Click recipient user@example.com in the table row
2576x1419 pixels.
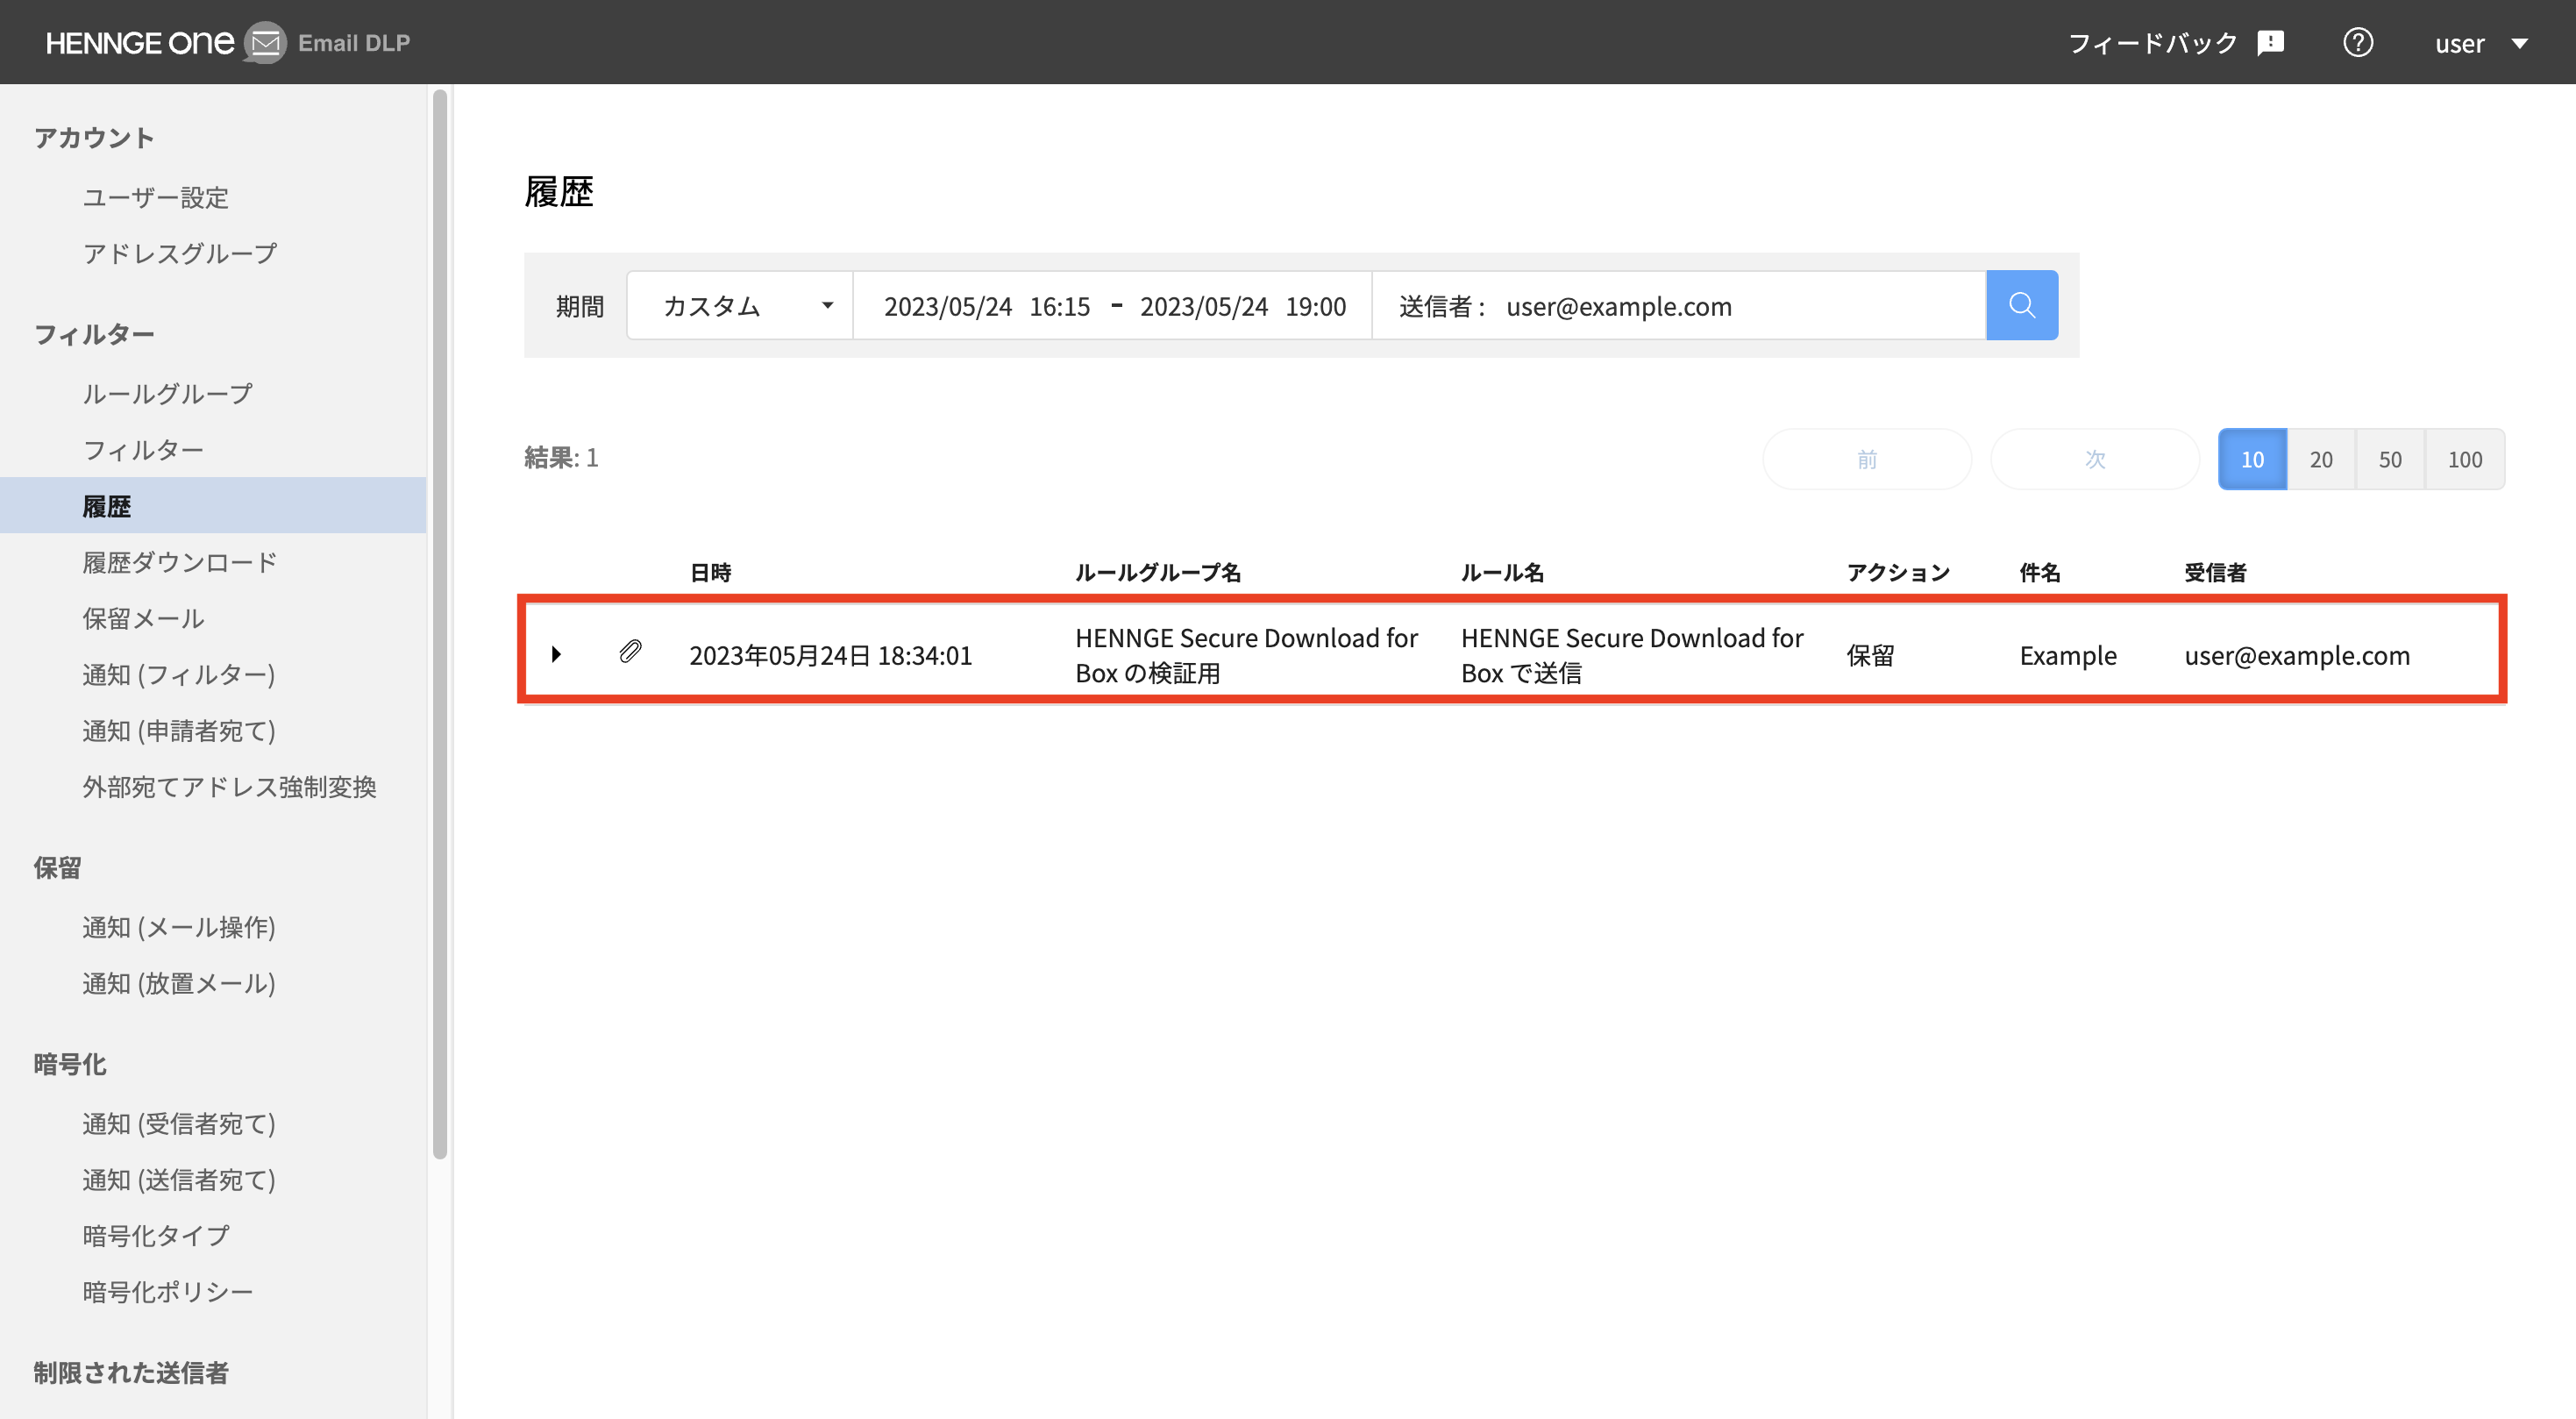pyautogui.click(x=2297, y=655)
